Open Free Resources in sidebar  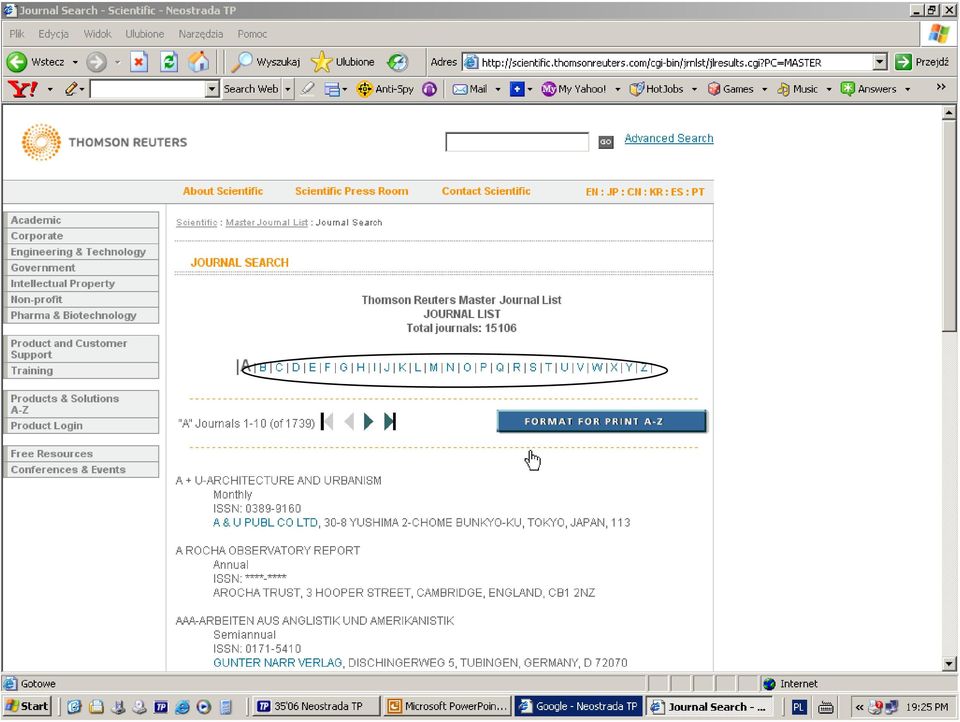coord(81,454)
